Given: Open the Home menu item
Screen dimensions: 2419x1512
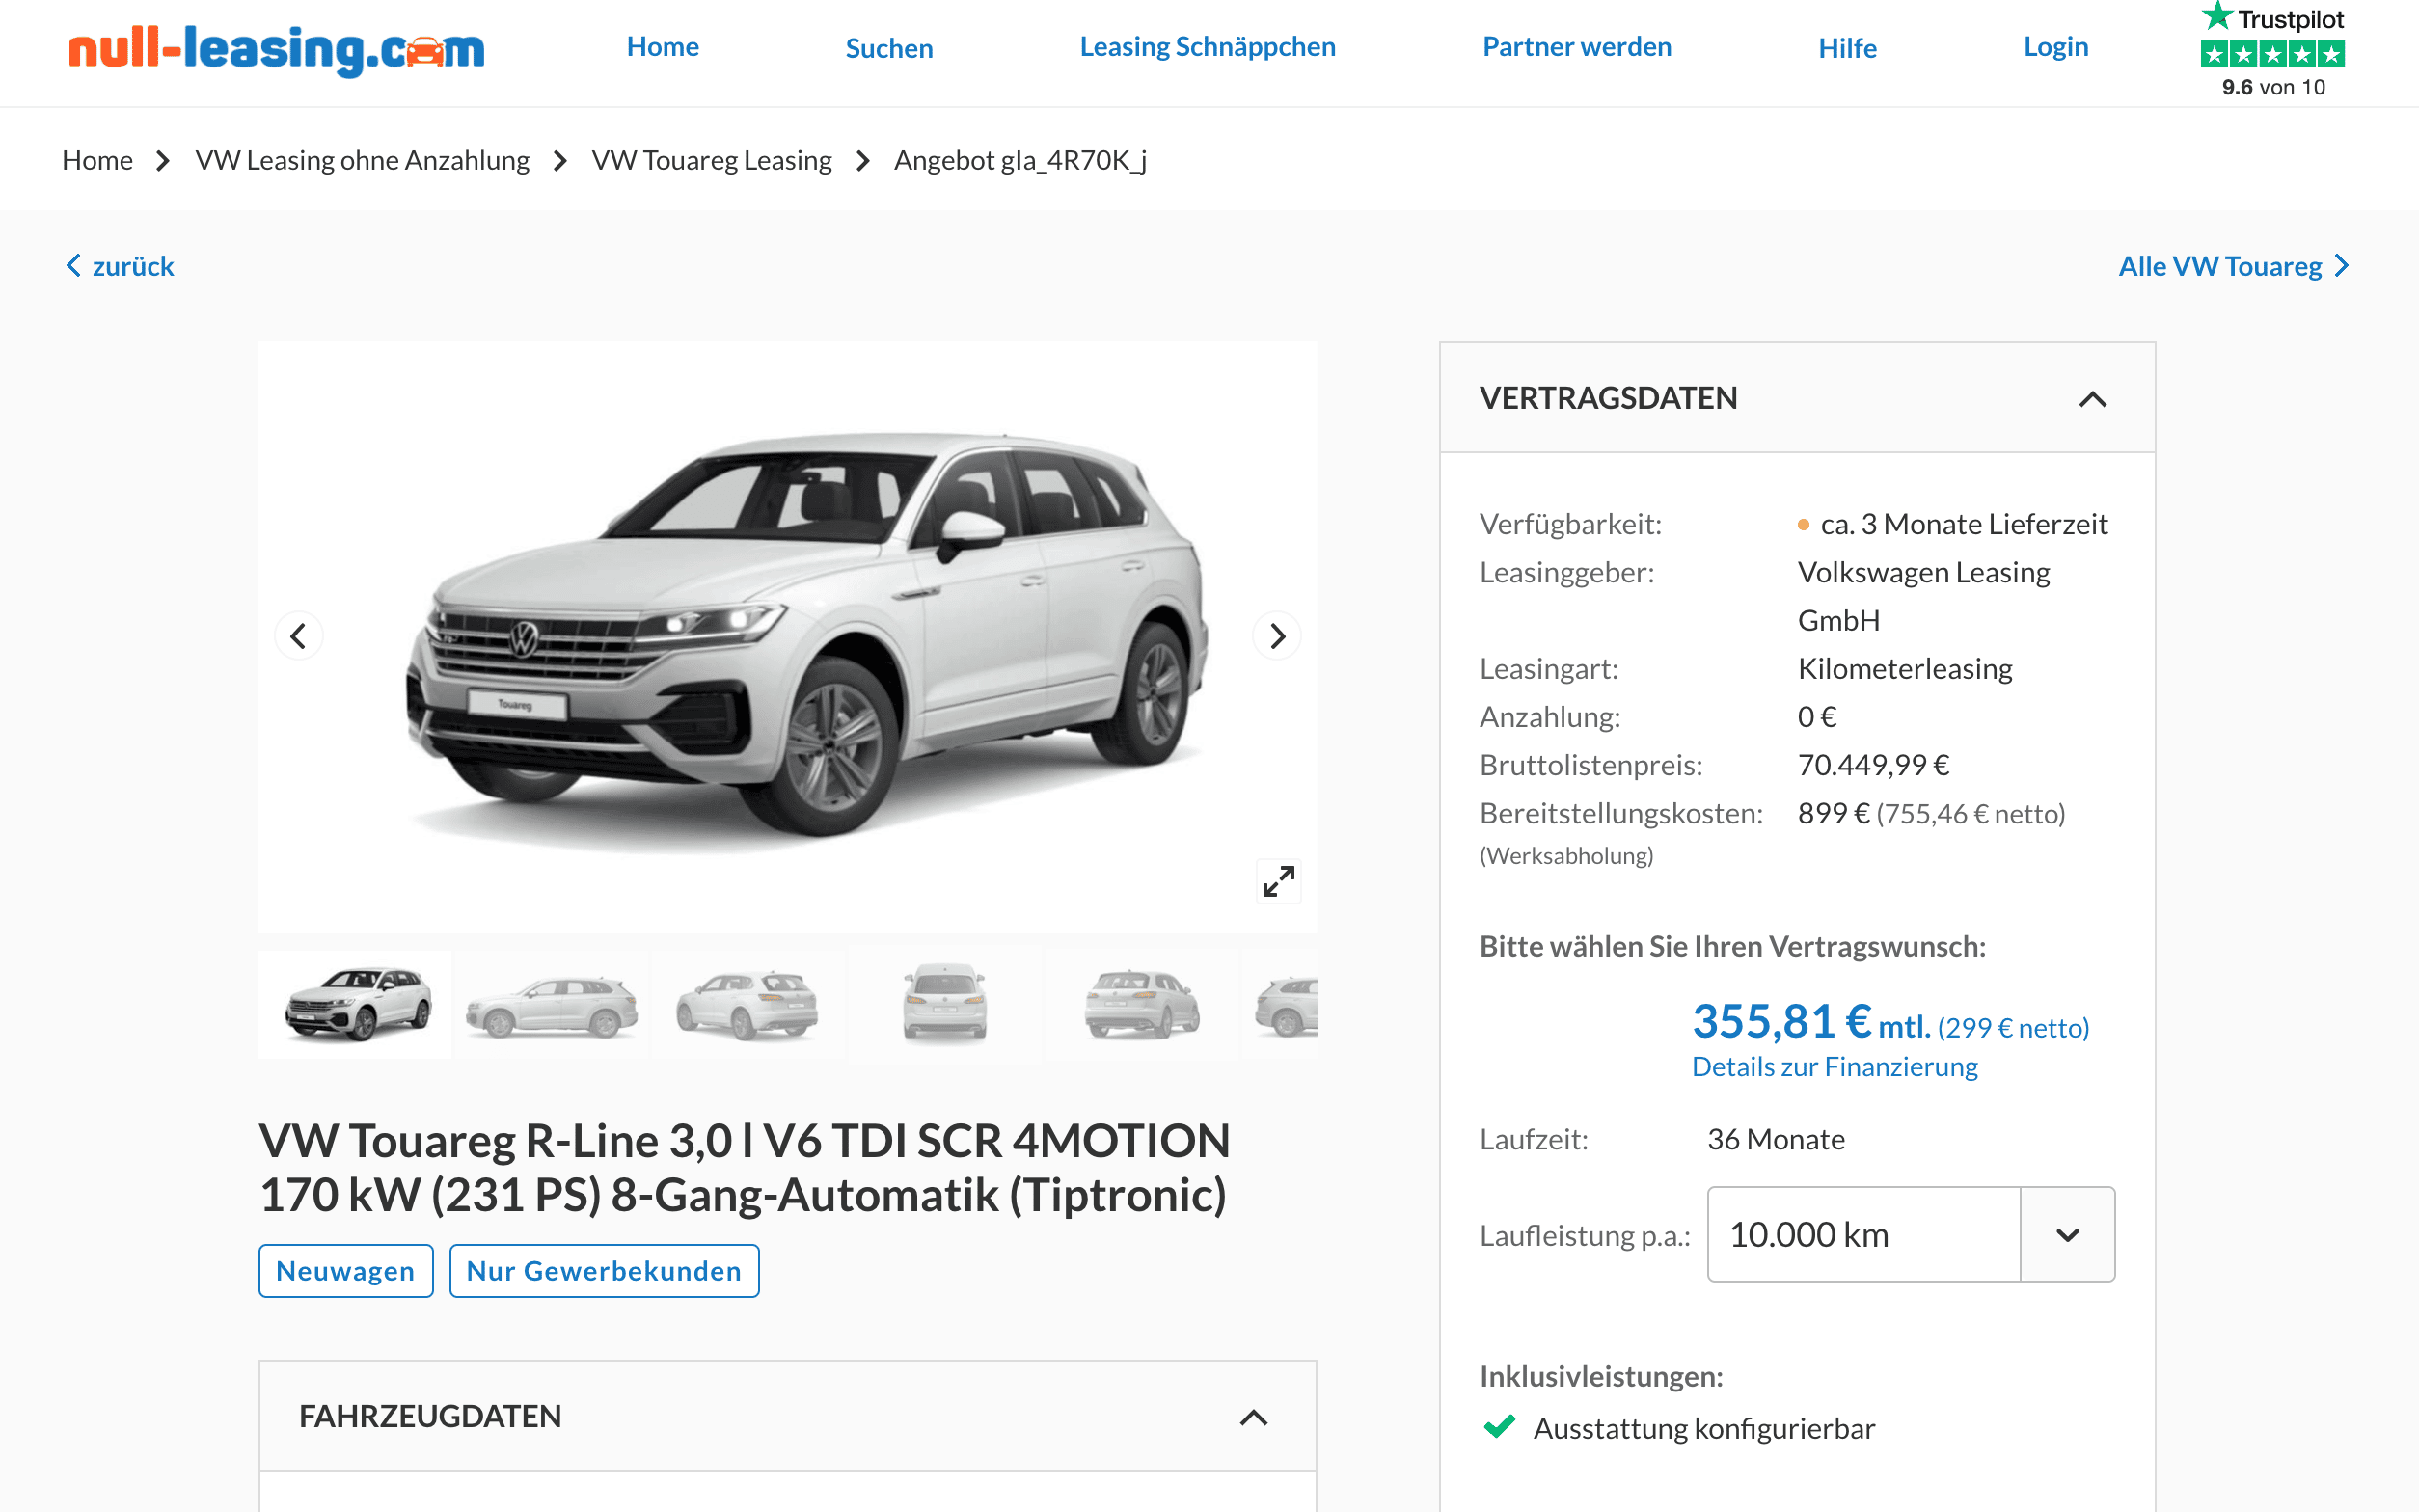Looking at the screenshot, I should pyautogui.click(x=662, y=47).
